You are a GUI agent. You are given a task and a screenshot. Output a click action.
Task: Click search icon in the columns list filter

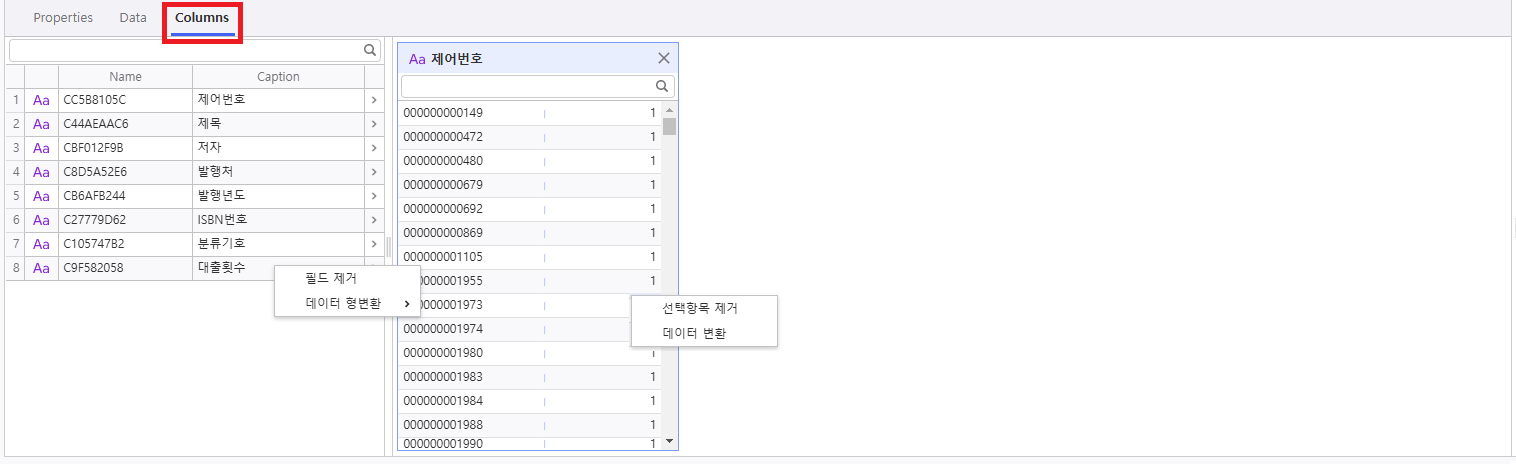click(x=369, y=49)
